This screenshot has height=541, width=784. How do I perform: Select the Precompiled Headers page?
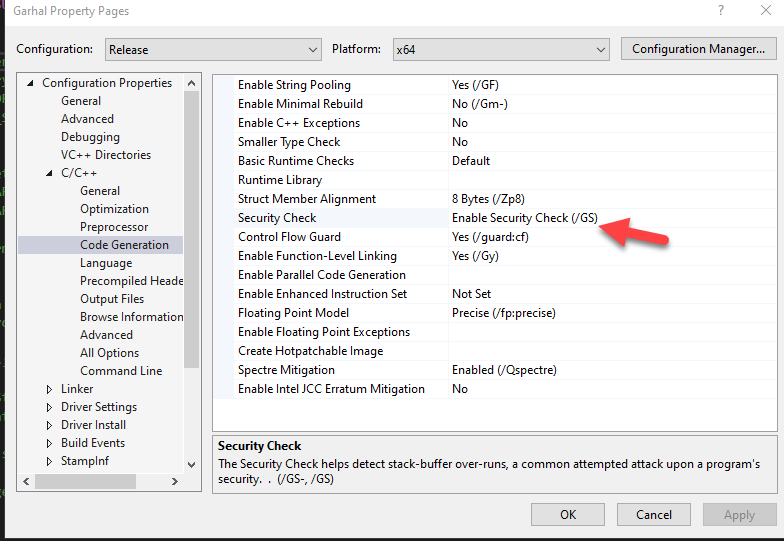tap(132, 281)
